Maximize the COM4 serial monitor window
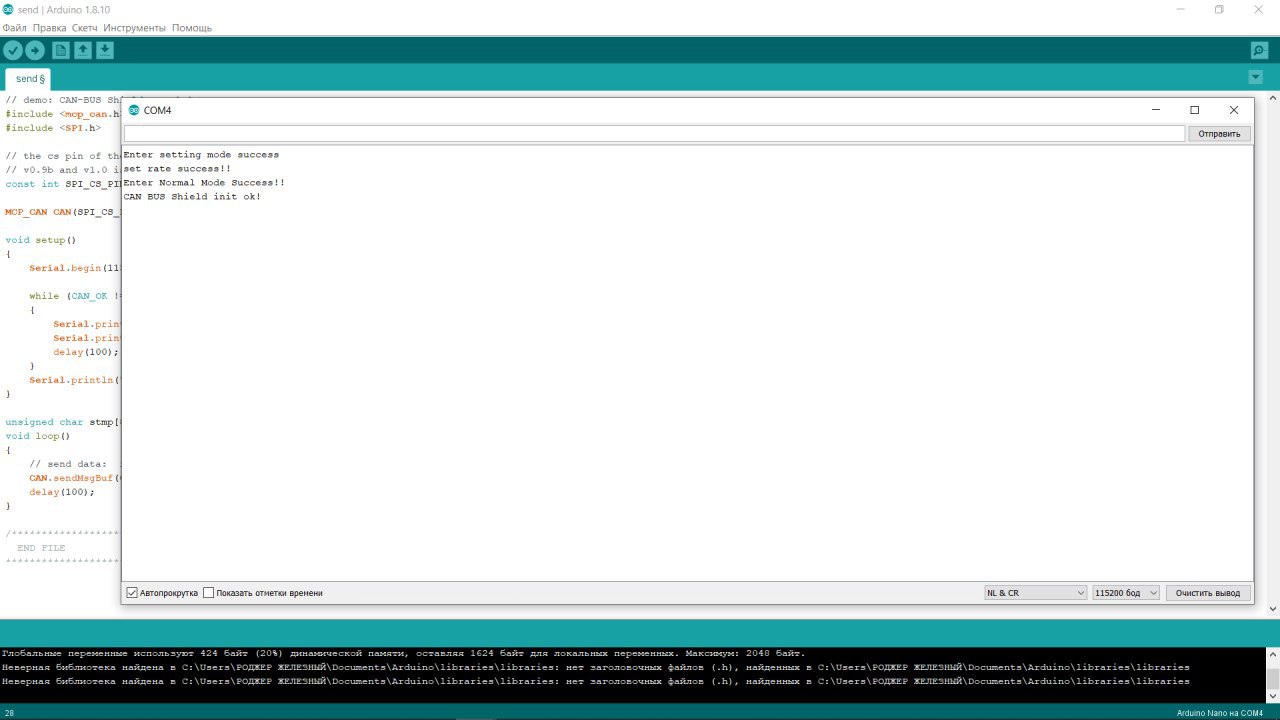 pos(1194,110)
